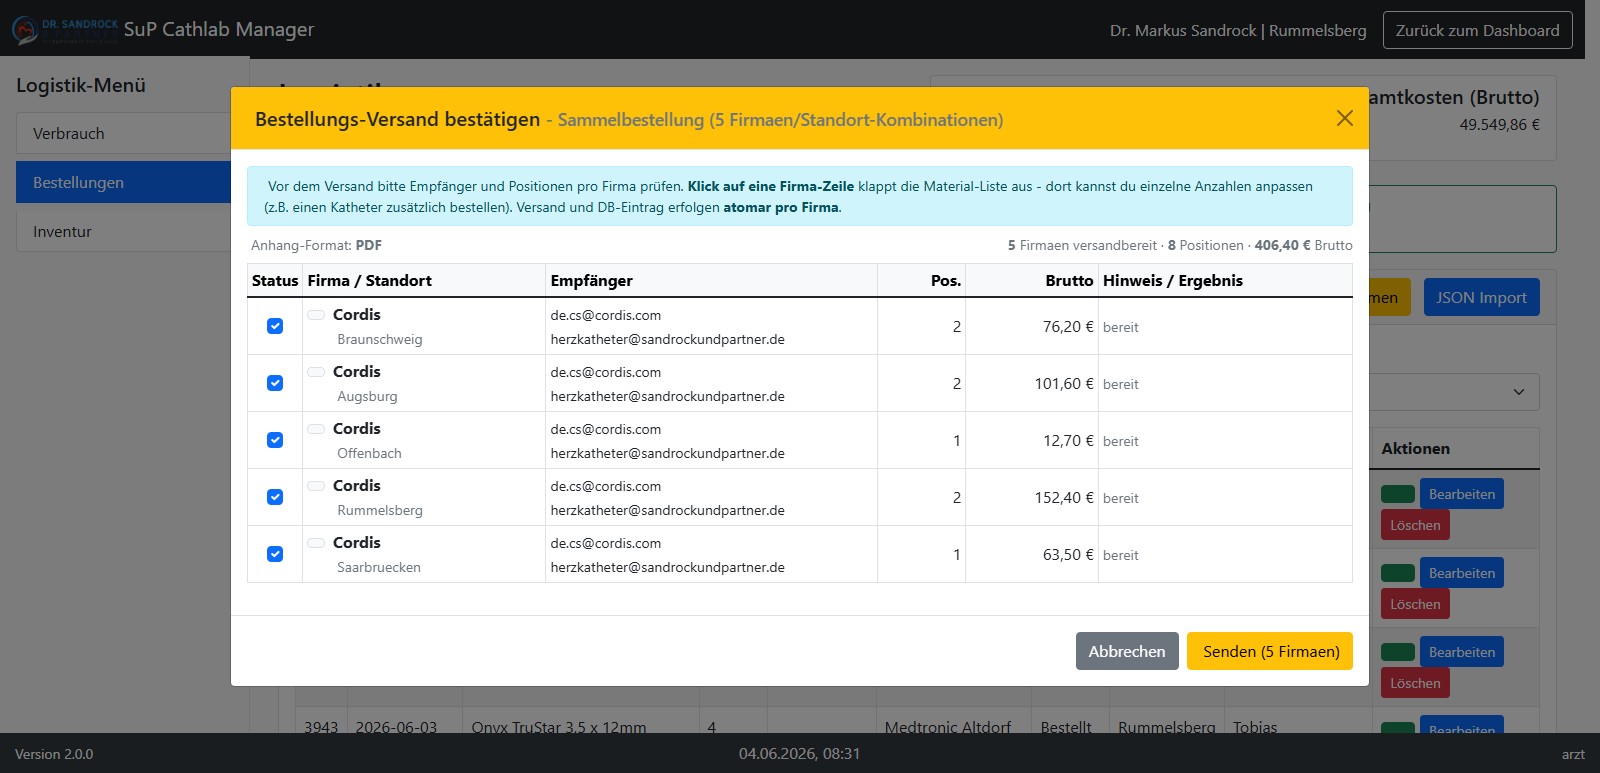
Task: Click the first Löschen button in Aktionen
Action: pyautogui.click(x=1415, y=525)
